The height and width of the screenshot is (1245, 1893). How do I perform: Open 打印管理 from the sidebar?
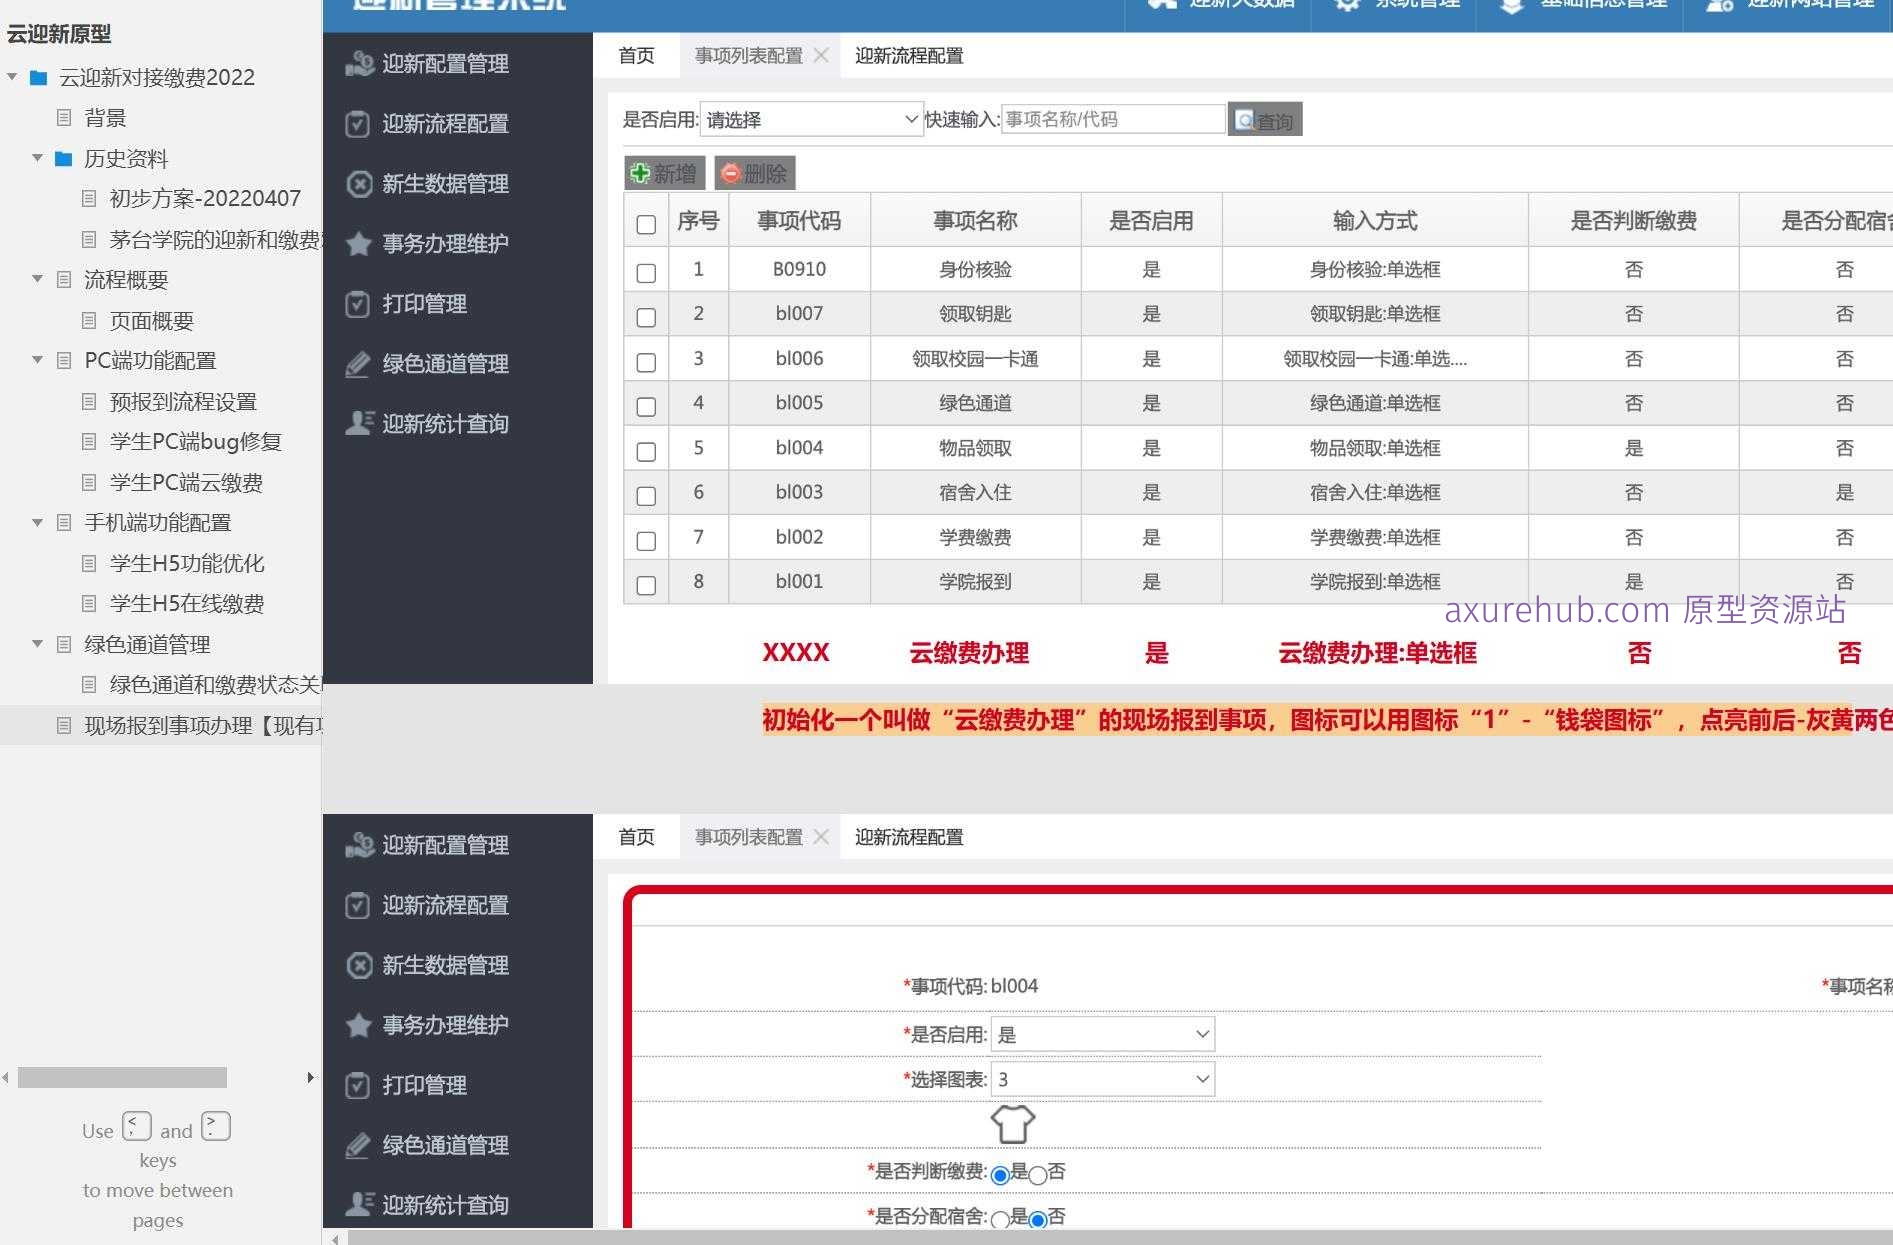pos(424,304)
